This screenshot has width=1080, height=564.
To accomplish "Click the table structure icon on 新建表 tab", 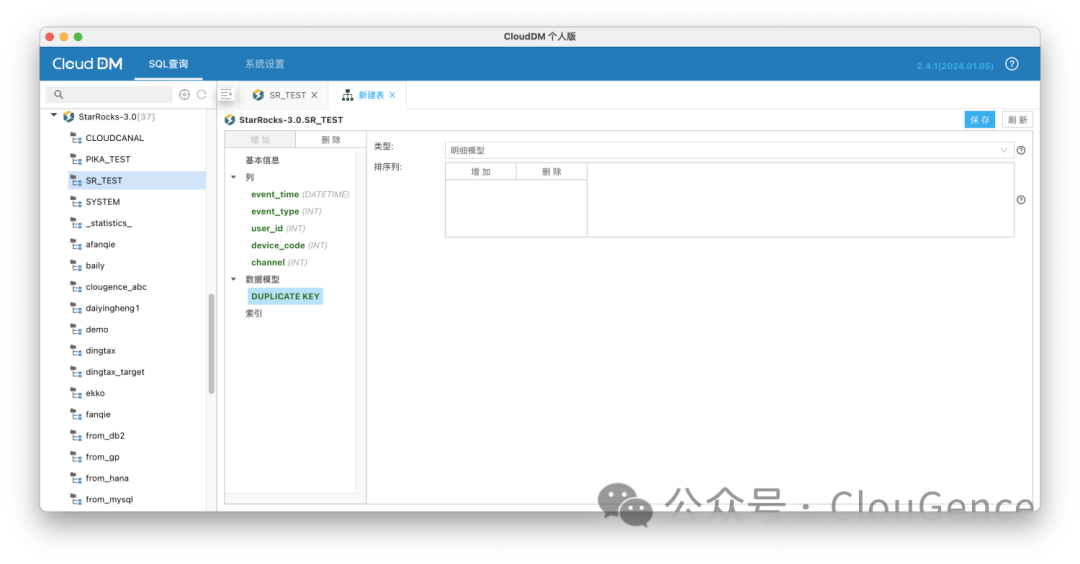I will coord(347,95).
